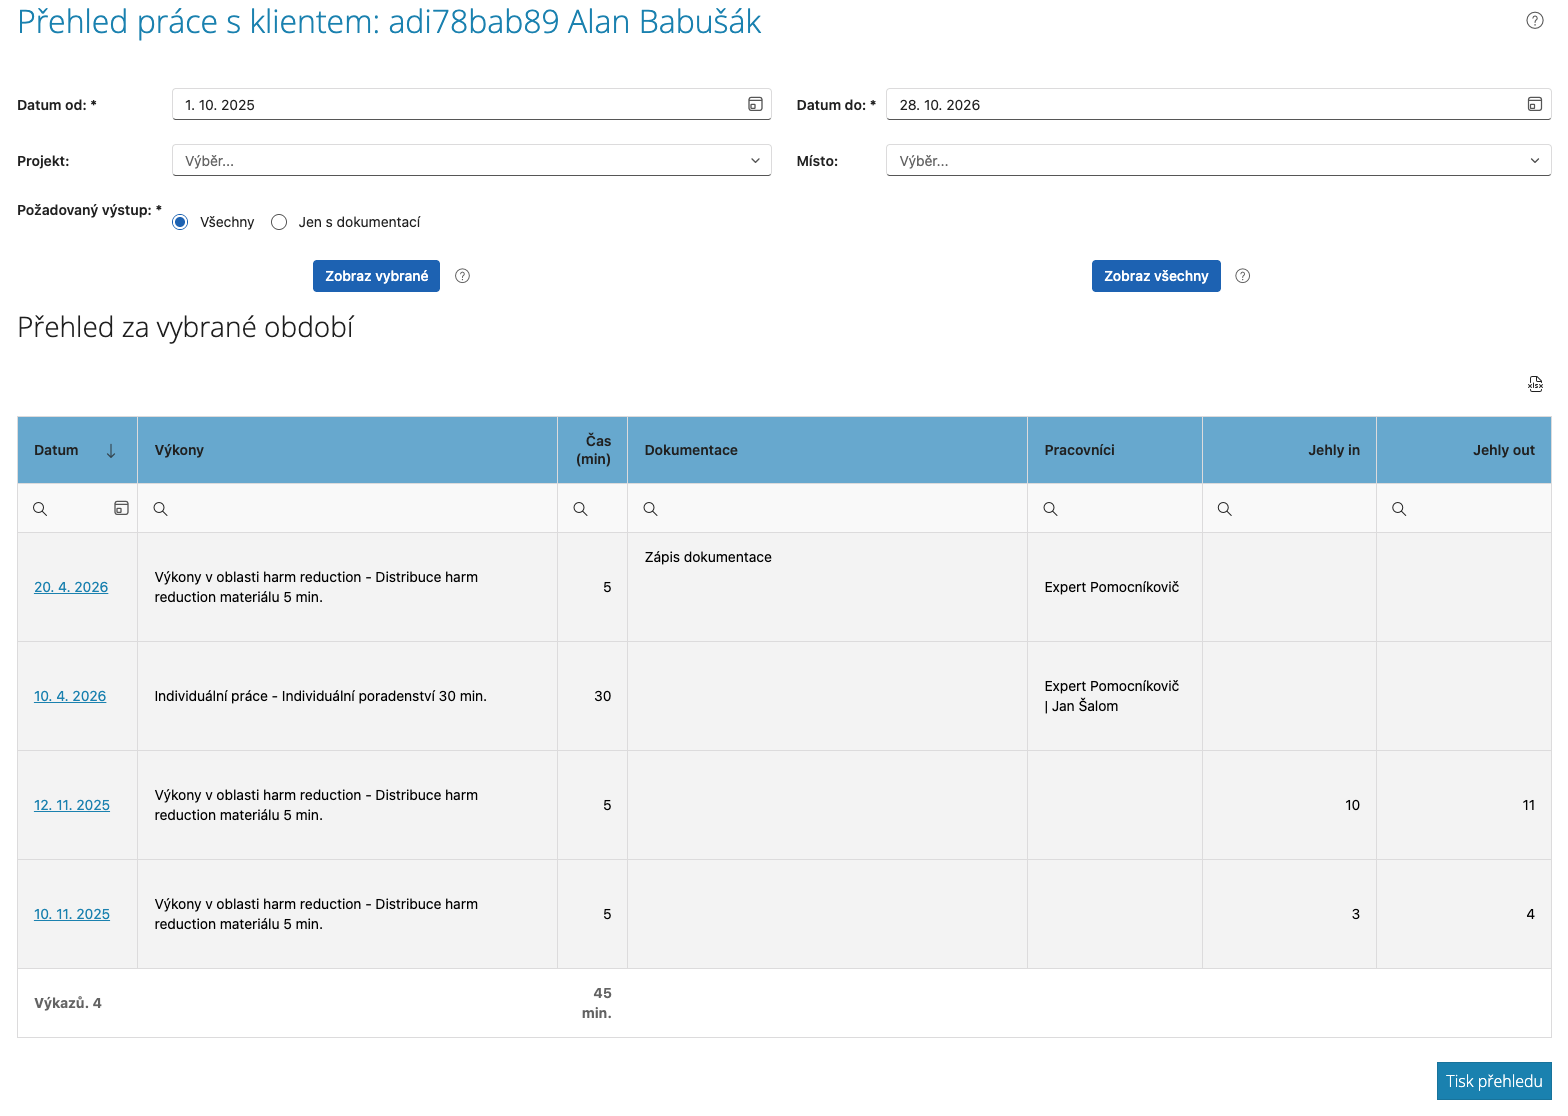Open calendar icon in Datum filter cell
Image resolution: width=1568 pixels, height=1116 pixels.
click(x=121, y=508)
